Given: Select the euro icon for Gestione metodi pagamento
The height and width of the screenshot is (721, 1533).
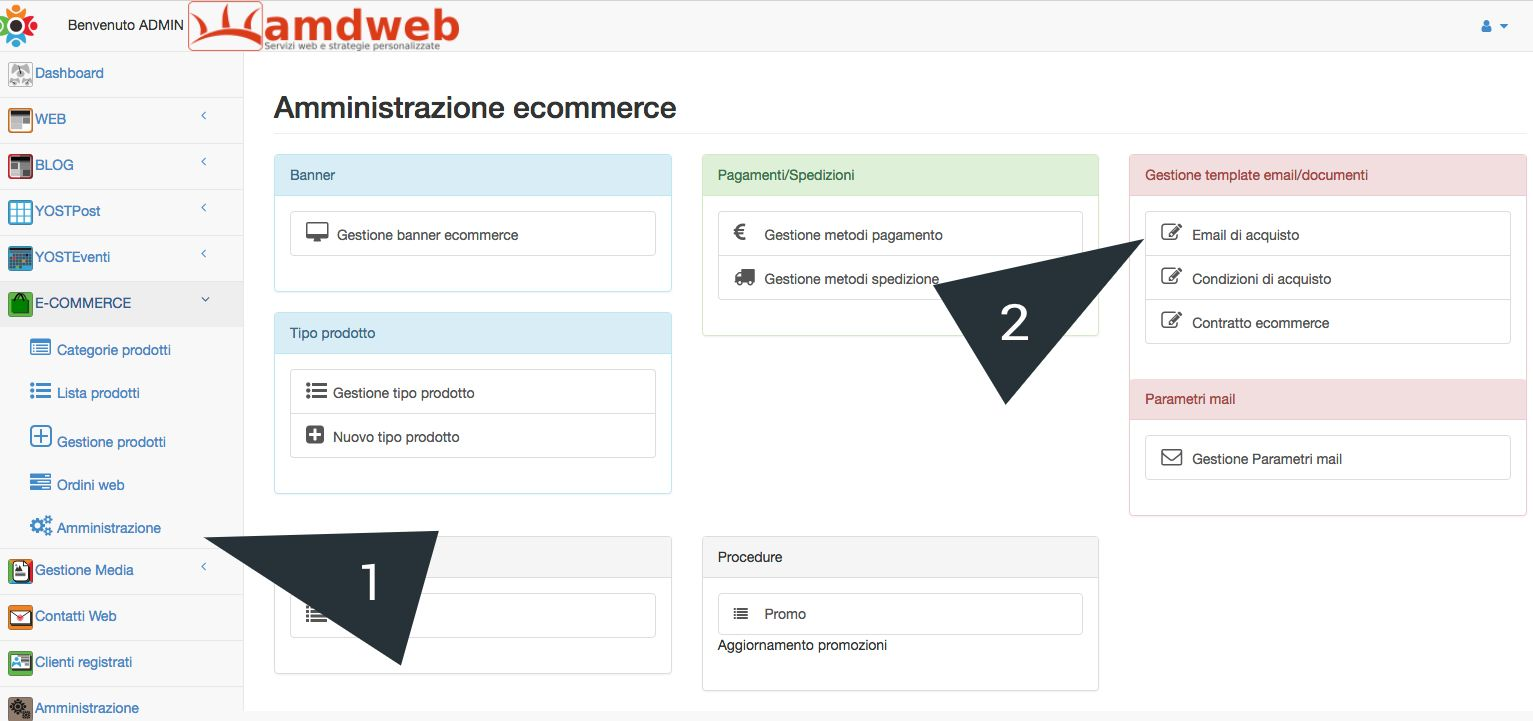Looking at the screenshot, I should [740, 234].
